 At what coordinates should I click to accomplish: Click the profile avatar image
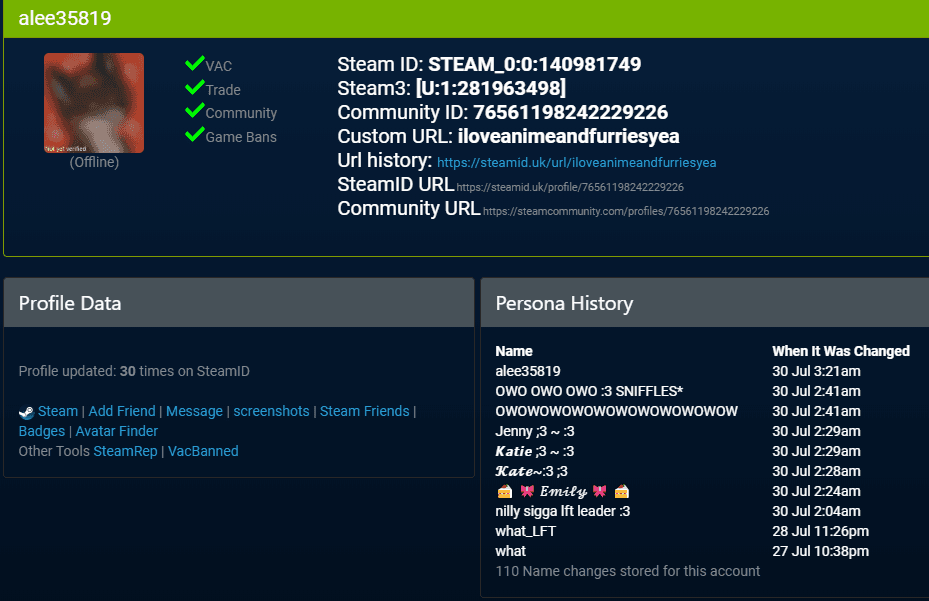(94, 103)
